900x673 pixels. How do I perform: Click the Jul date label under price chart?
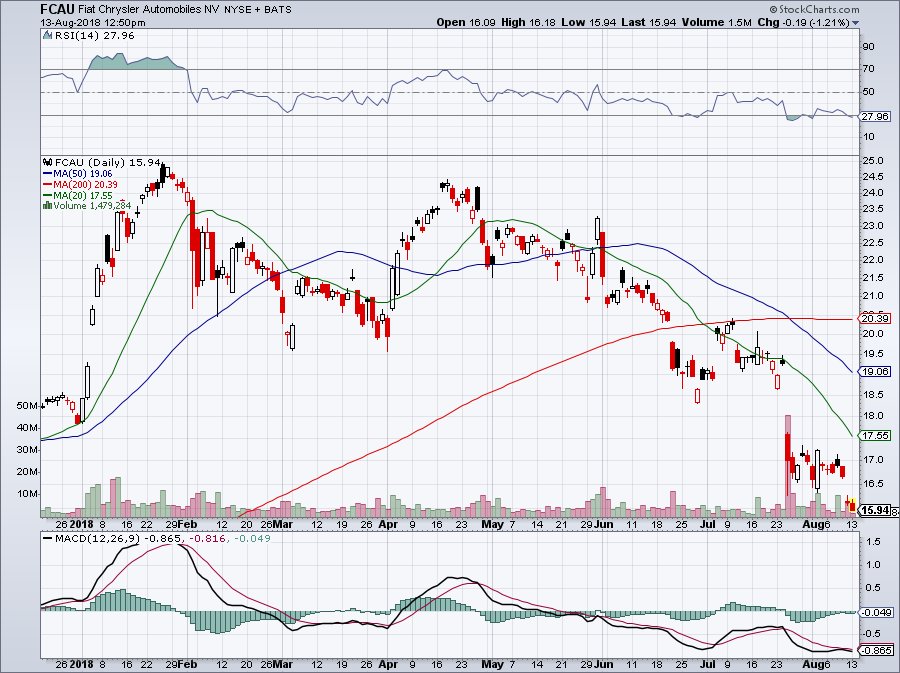coord(708,524)
